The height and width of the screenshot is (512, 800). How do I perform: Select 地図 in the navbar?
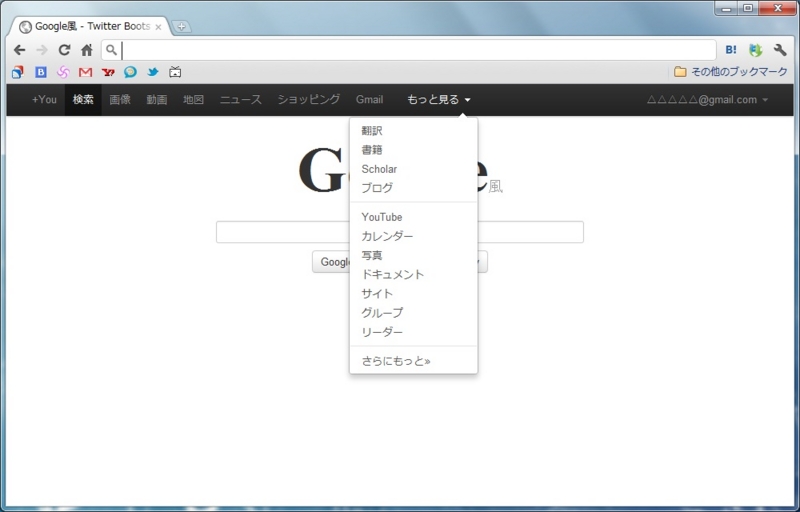pos(193,99)
